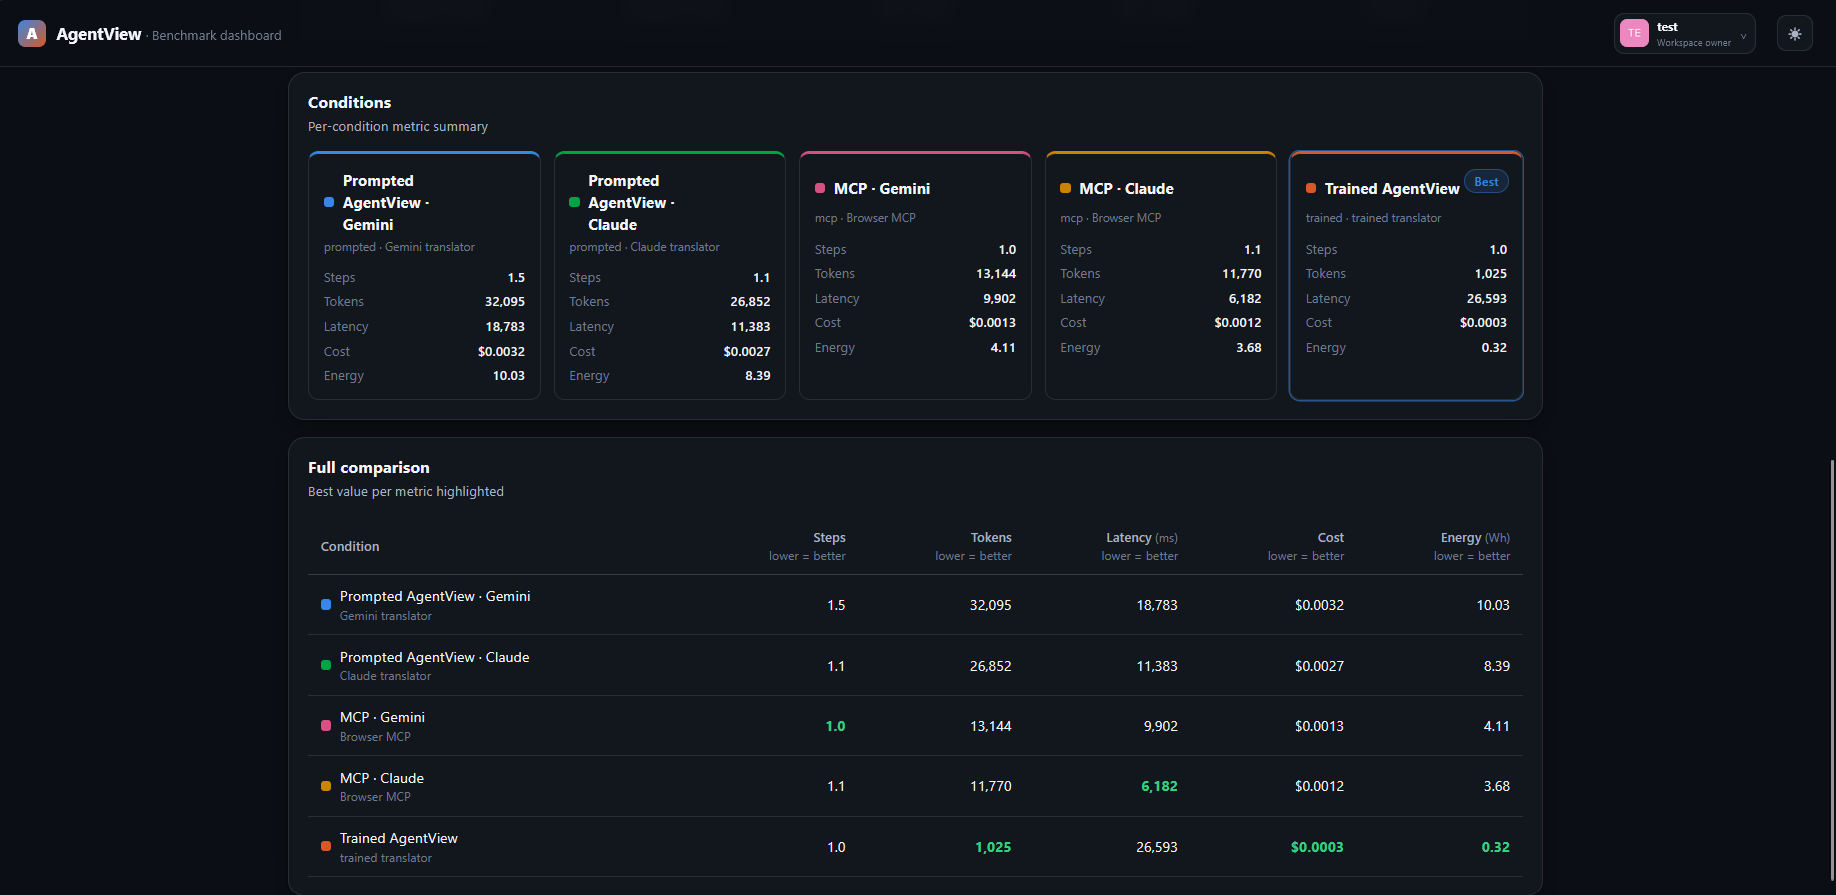Click the pink TE user avatar
Image resolution: width=1836 pixels, height=895 pixels.
(1634, 33)
